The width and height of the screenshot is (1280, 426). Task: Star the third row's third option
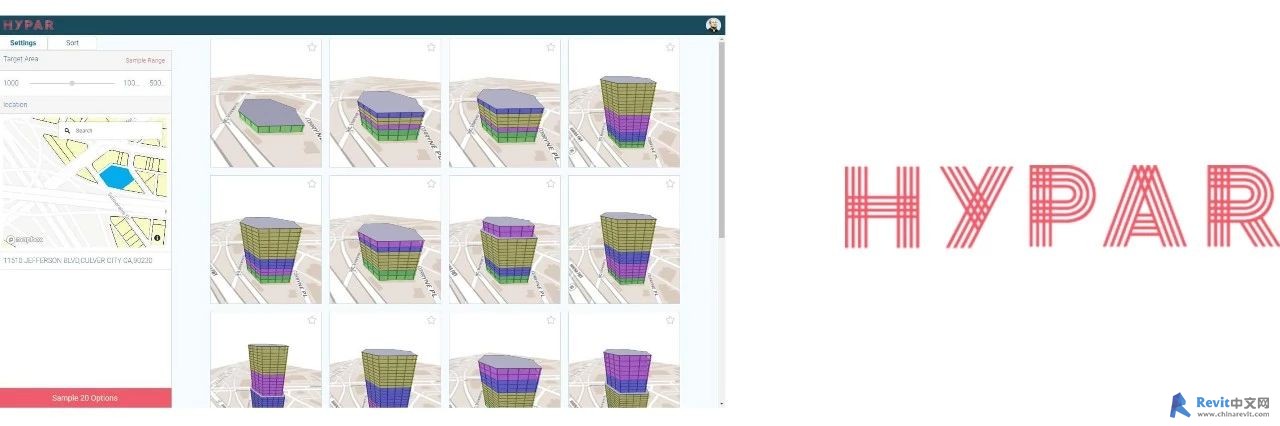point(551,320)
